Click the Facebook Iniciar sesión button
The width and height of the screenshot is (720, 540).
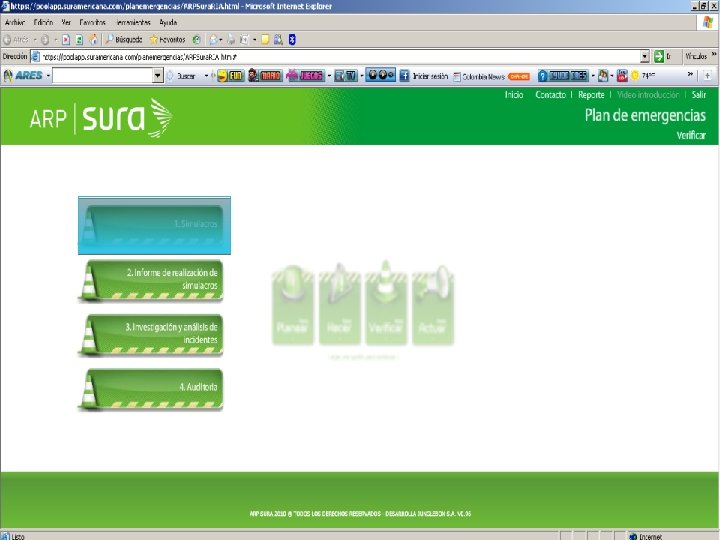(423, 76)
